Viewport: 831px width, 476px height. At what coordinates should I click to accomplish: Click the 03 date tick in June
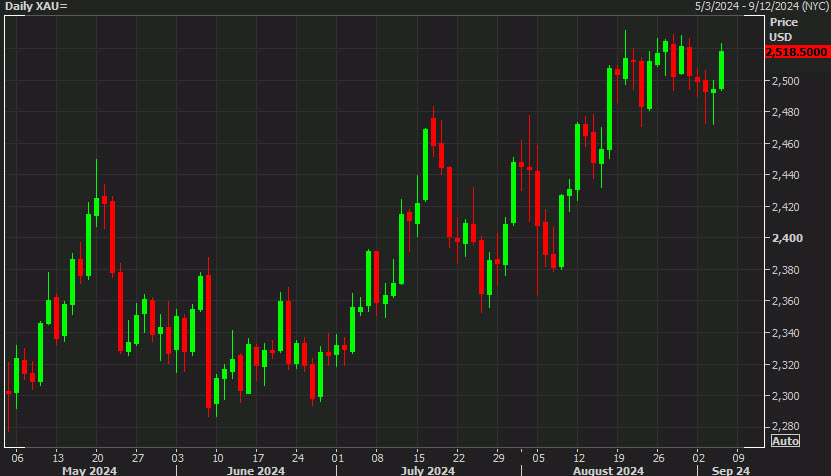click(x=178, y=458)
